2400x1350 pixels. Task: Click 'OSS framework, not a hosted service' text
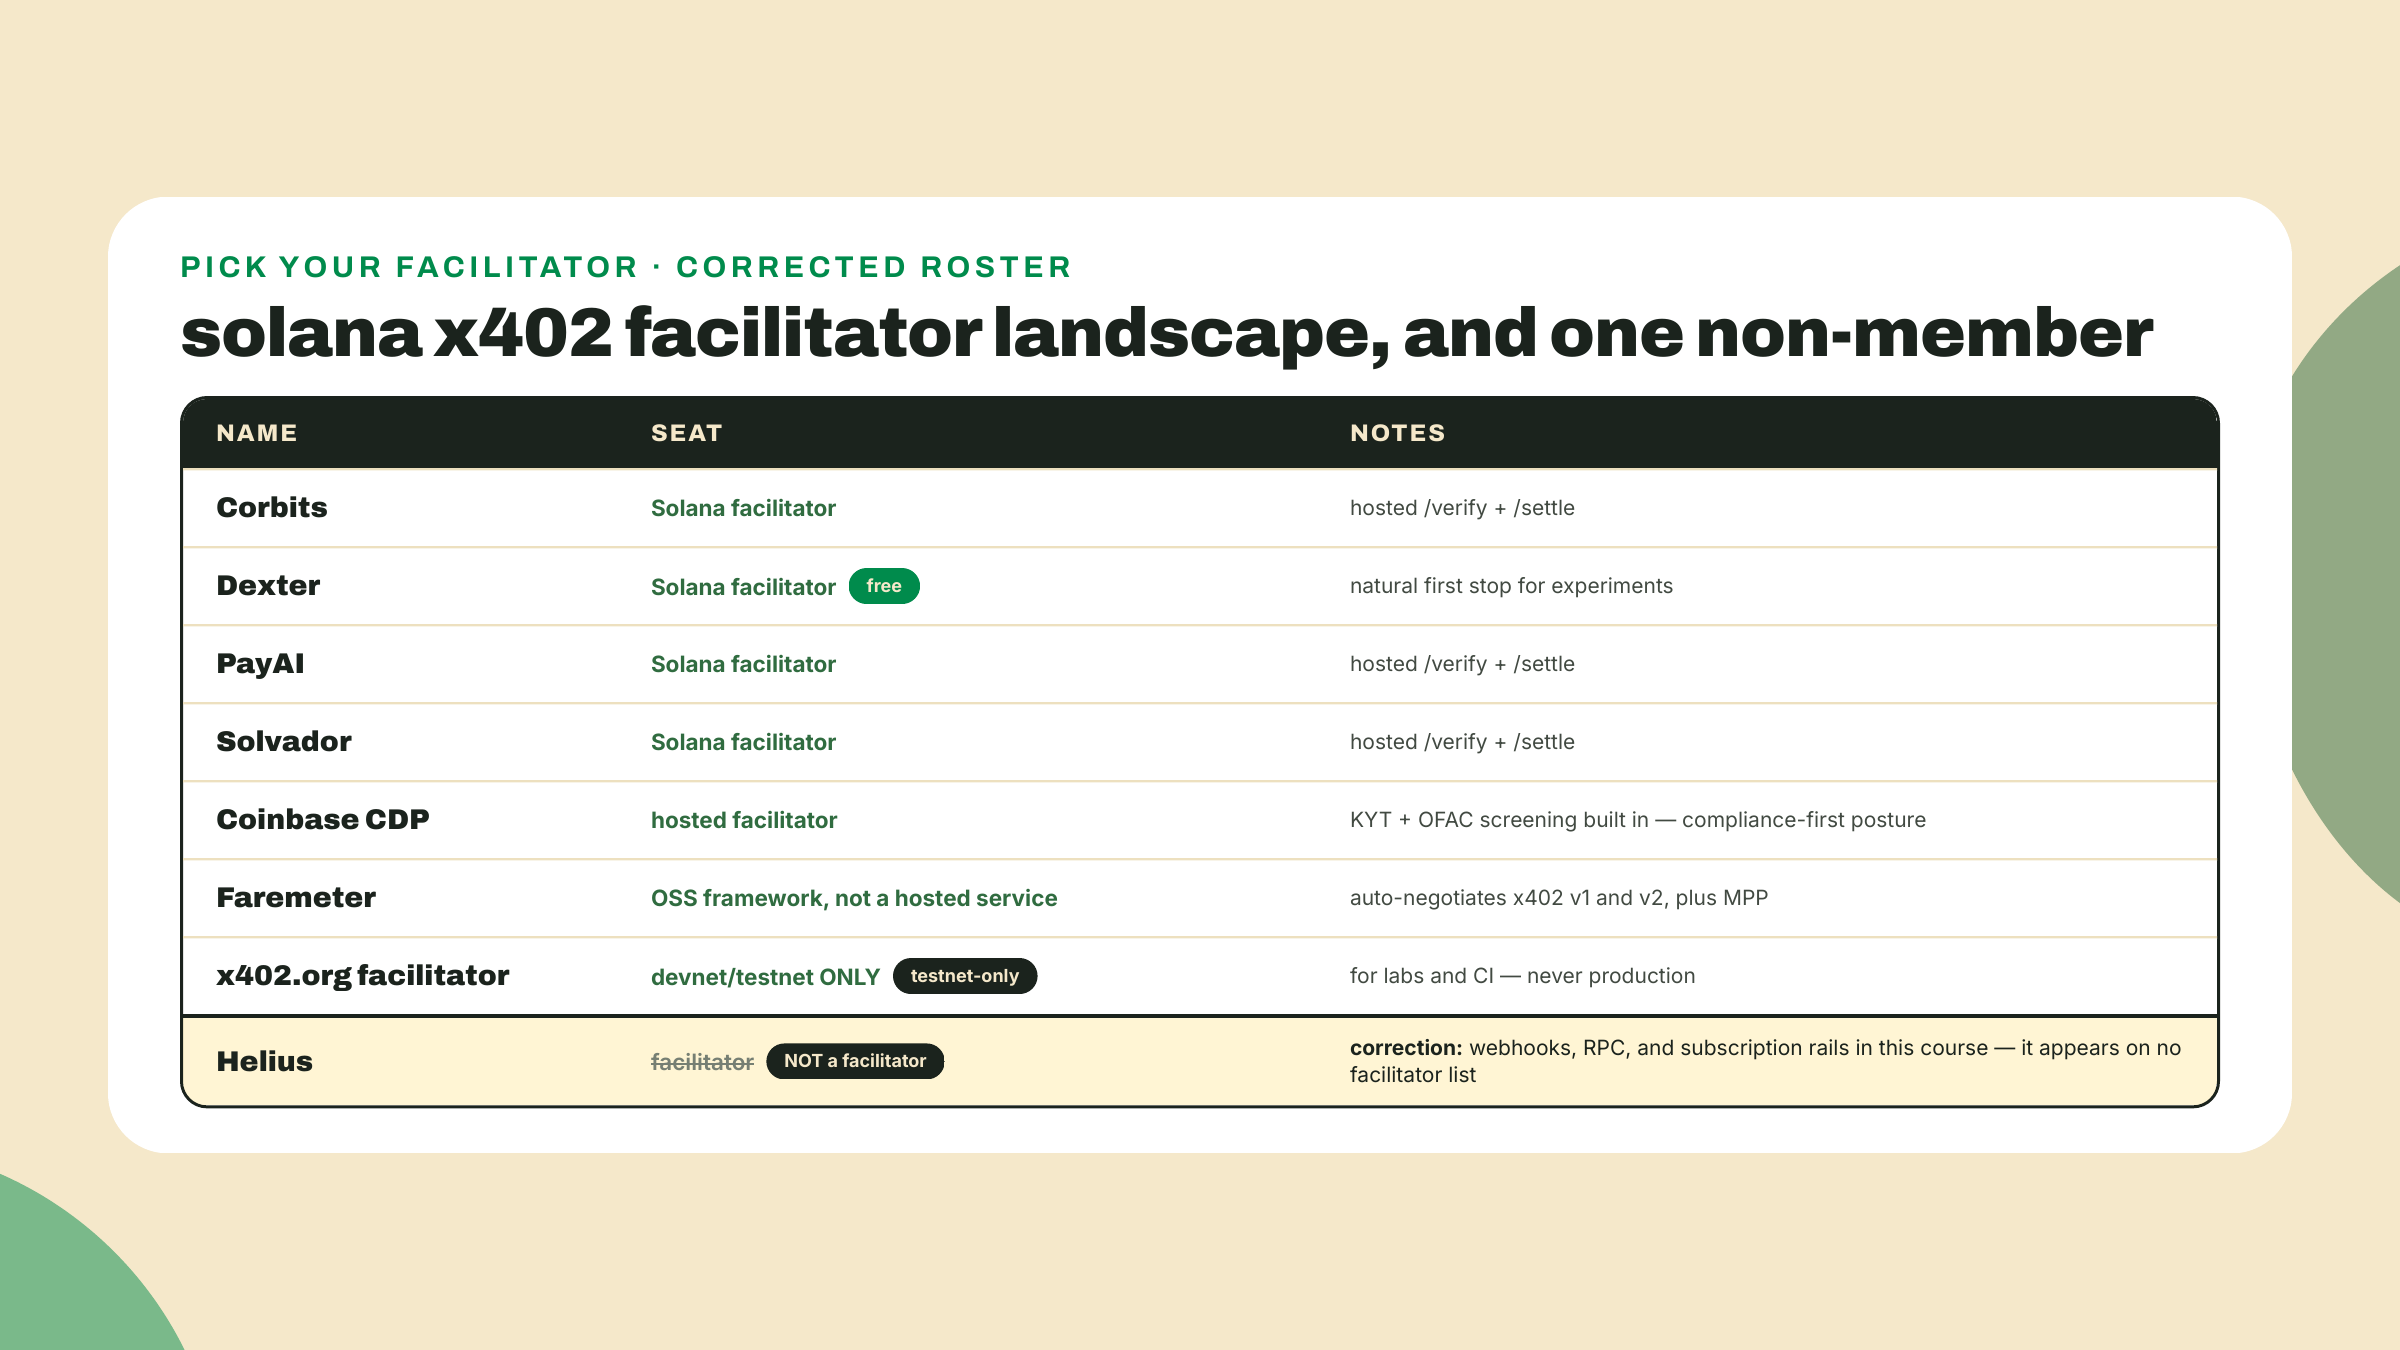tap(854, 898)
